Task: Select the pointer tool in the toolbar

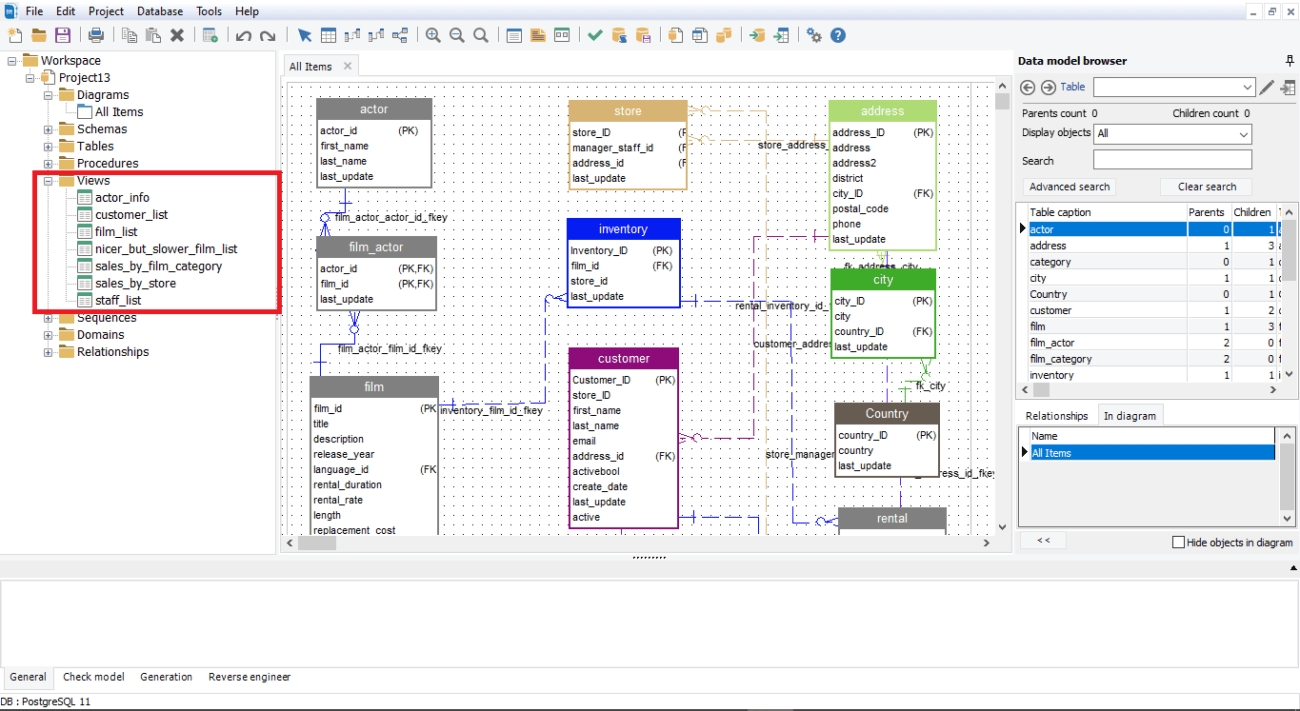Action: [305, 35]
